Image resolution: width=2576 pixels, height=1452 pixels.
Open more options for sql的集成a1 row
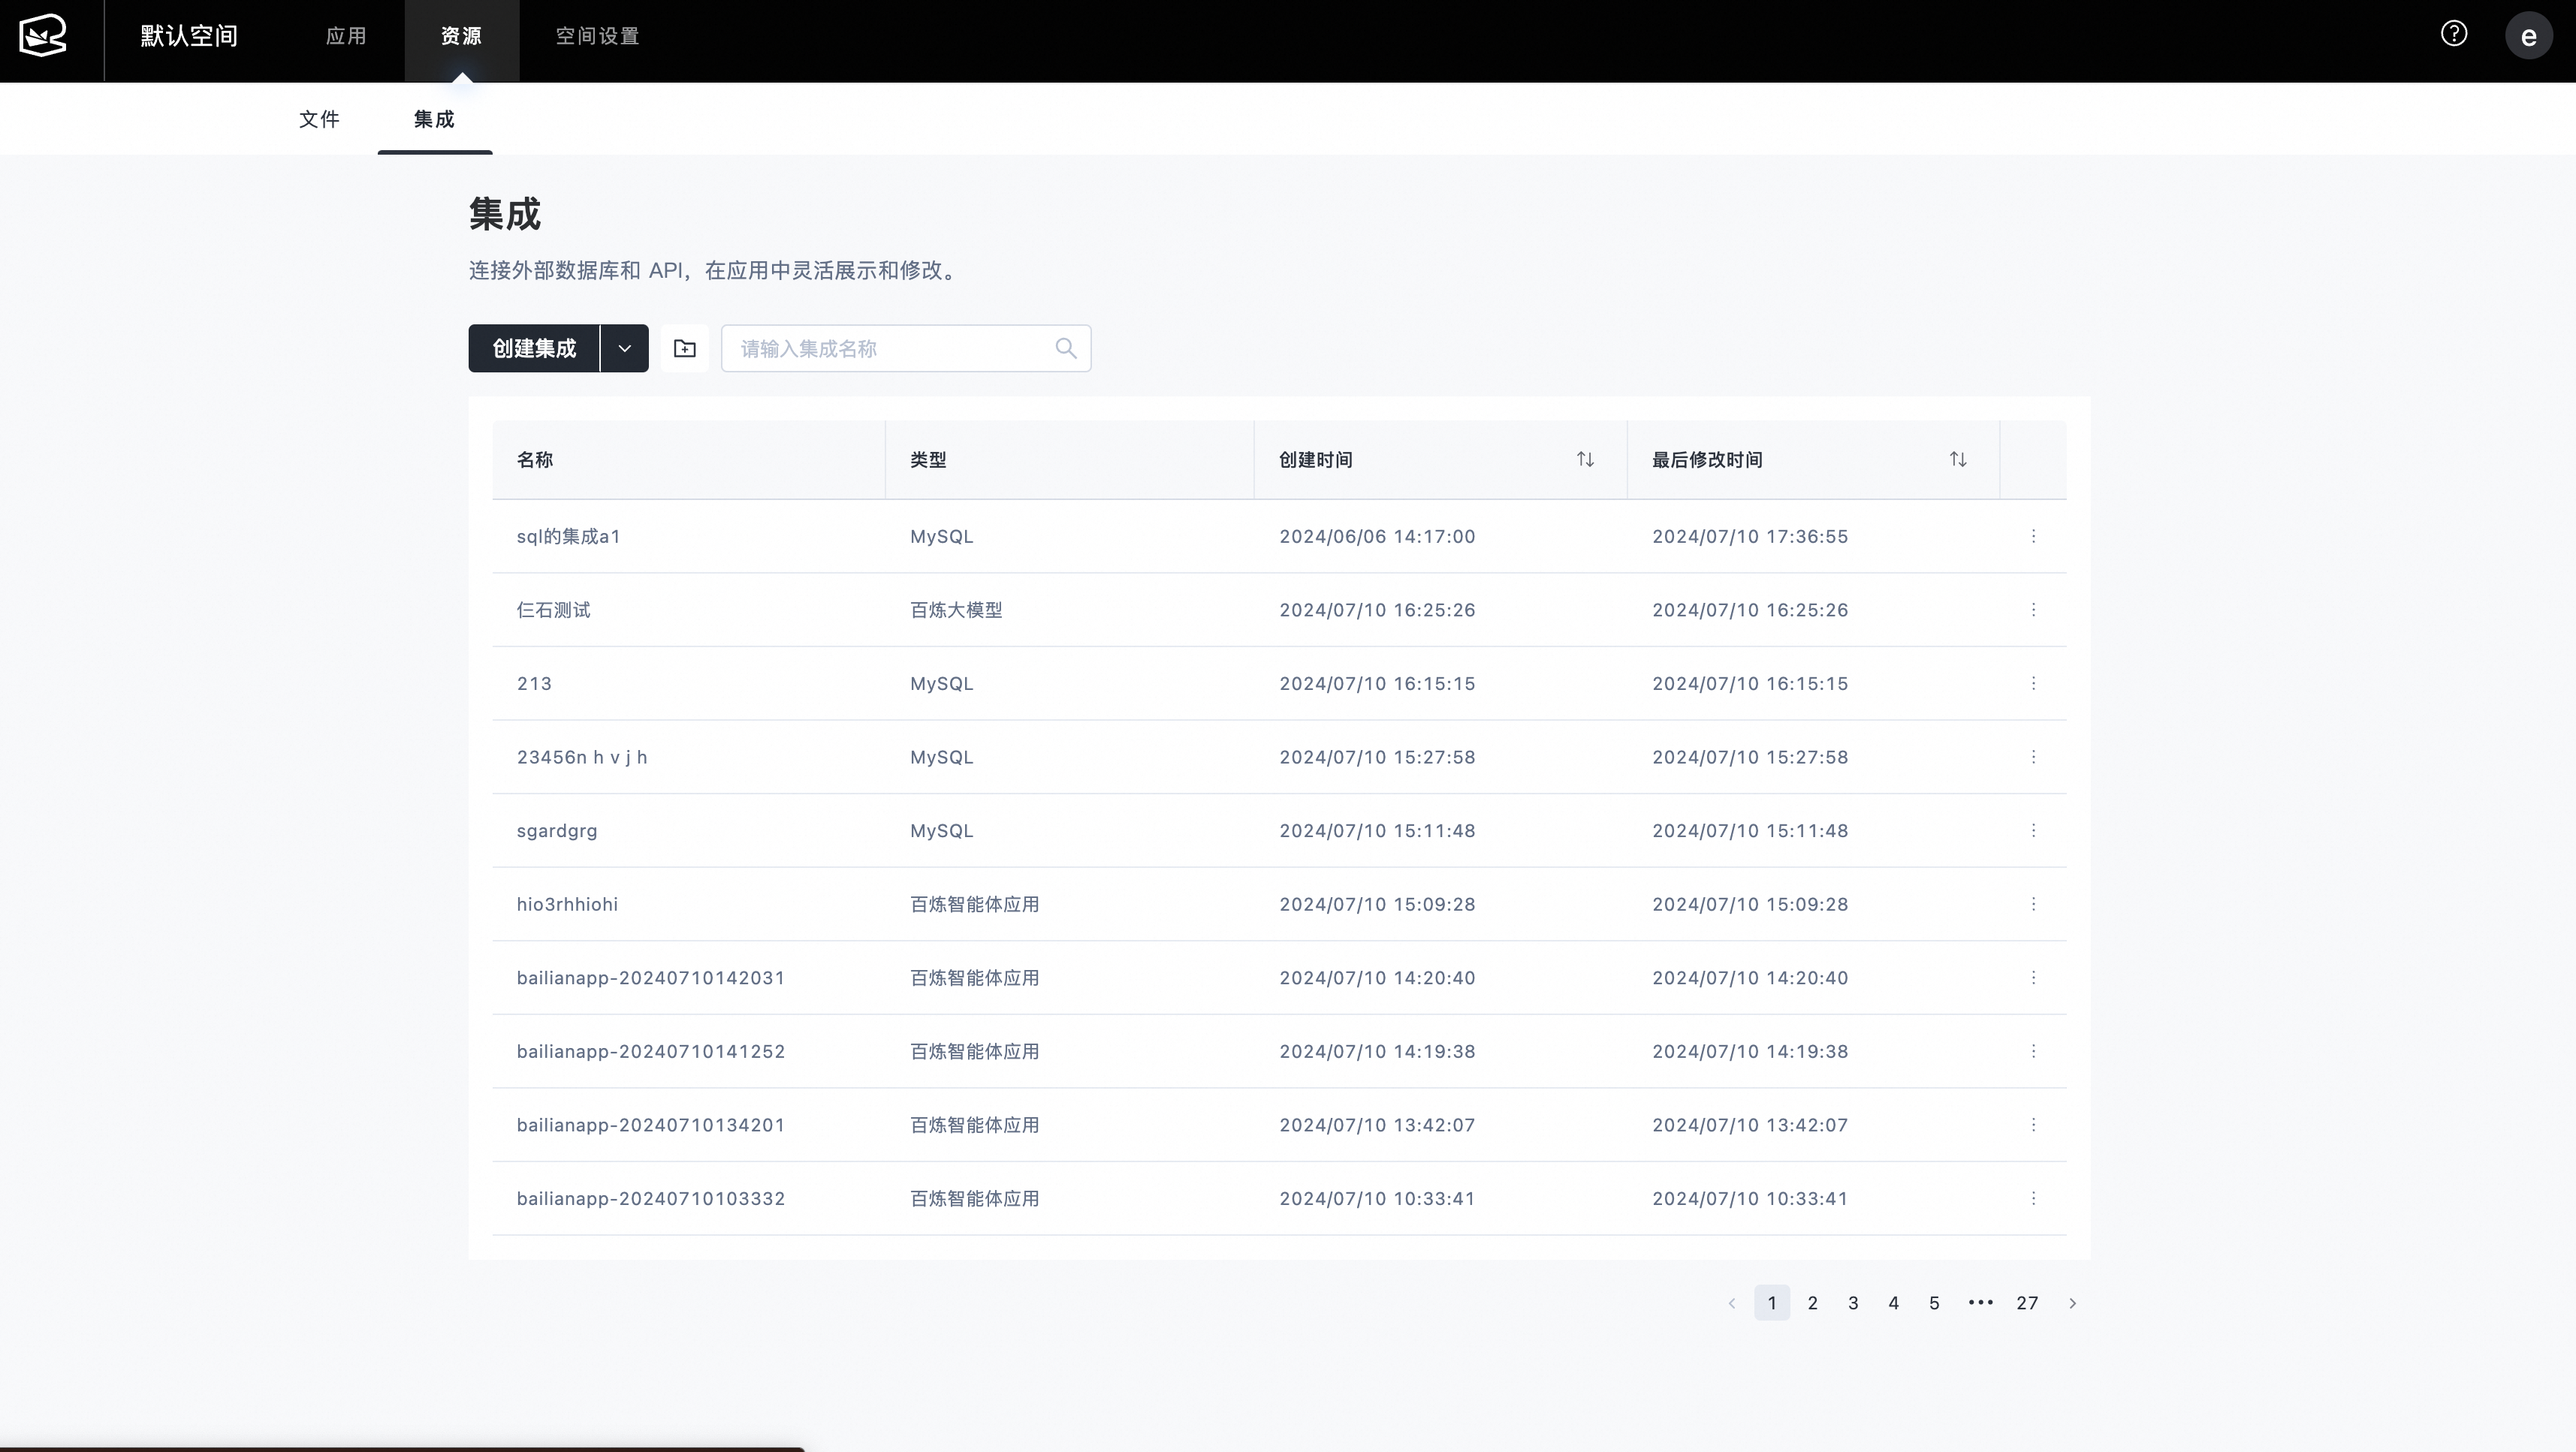click(2033, 536)
